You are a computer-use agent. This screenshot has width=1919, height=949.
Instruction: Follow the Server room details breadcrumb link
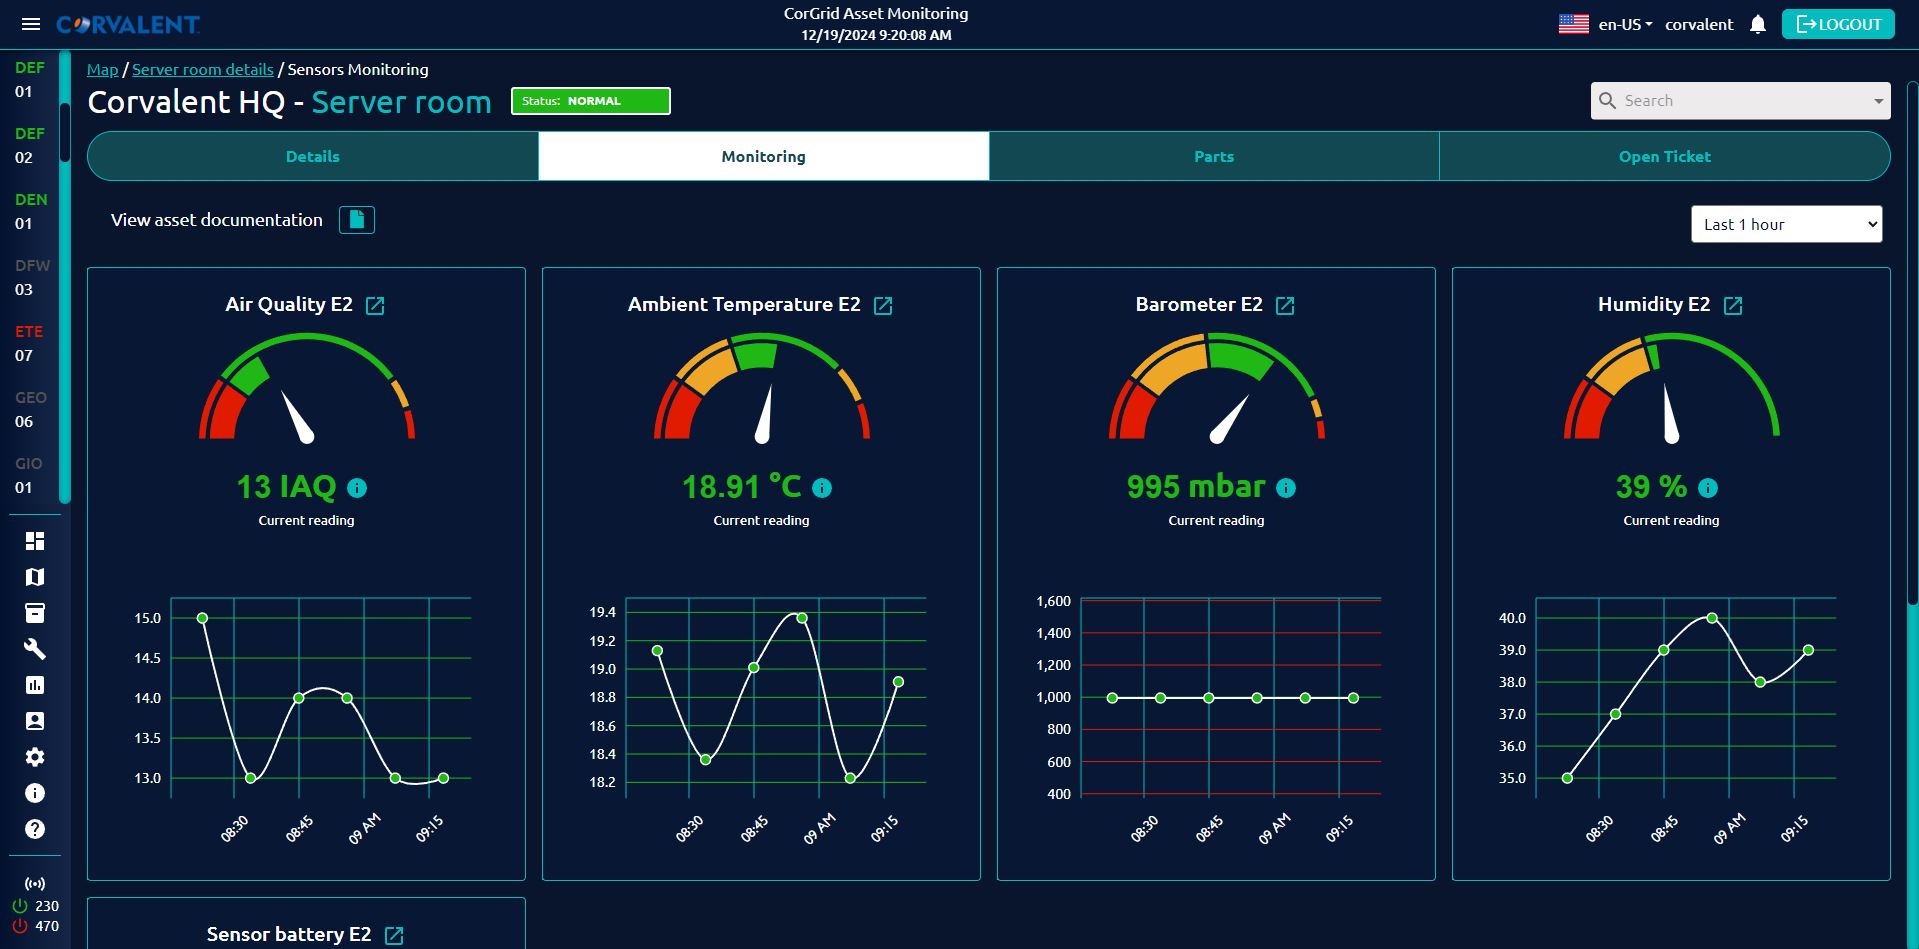203,70
